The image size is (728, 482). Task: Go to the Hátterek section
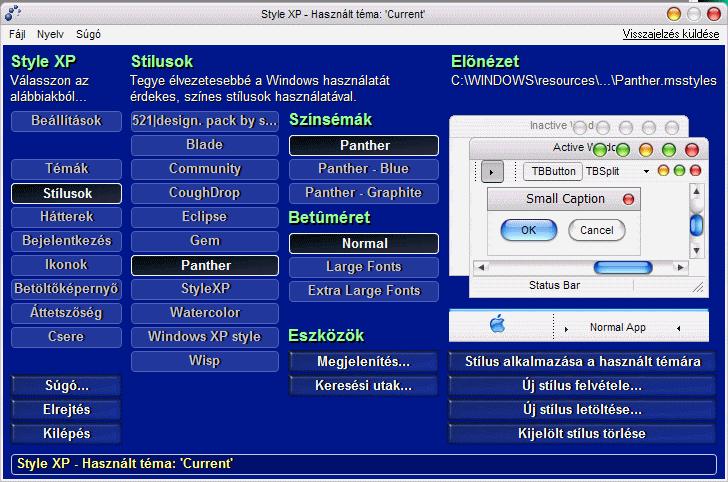(x=66, y=217)
